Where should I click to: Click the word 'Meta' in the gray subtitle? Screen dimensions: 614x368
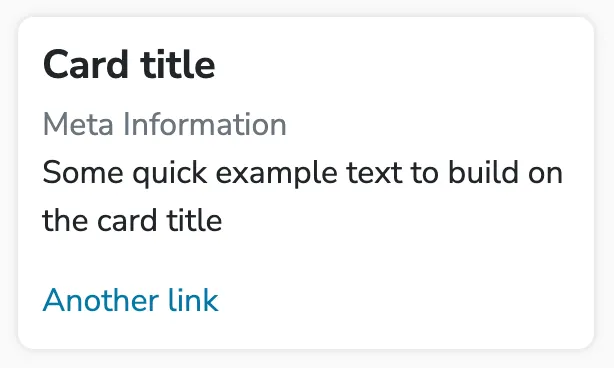pyautogui.click(x=78, y=124)
